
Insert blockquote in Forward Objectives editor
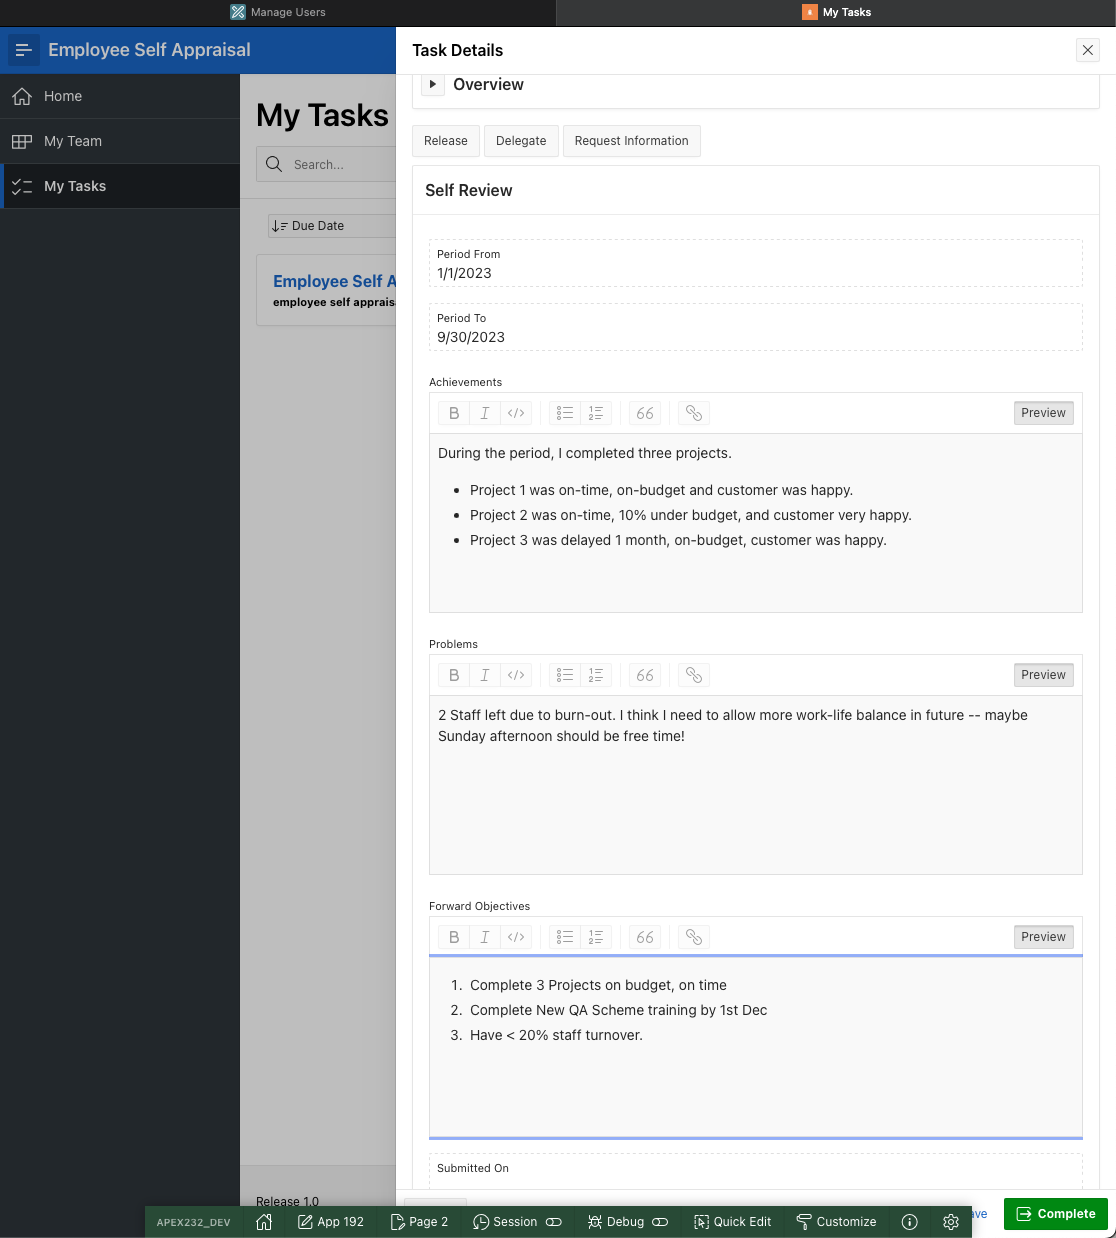point(645,937)
